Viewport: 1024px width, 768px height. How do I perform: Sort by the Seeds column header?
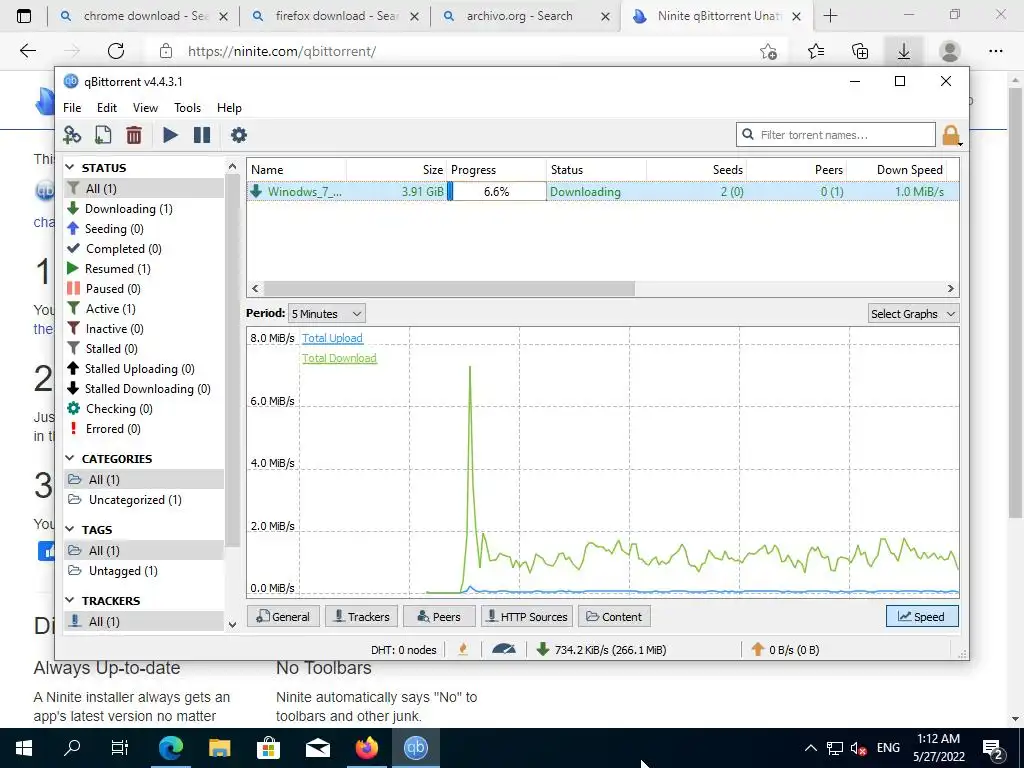(x=696, y=170)
